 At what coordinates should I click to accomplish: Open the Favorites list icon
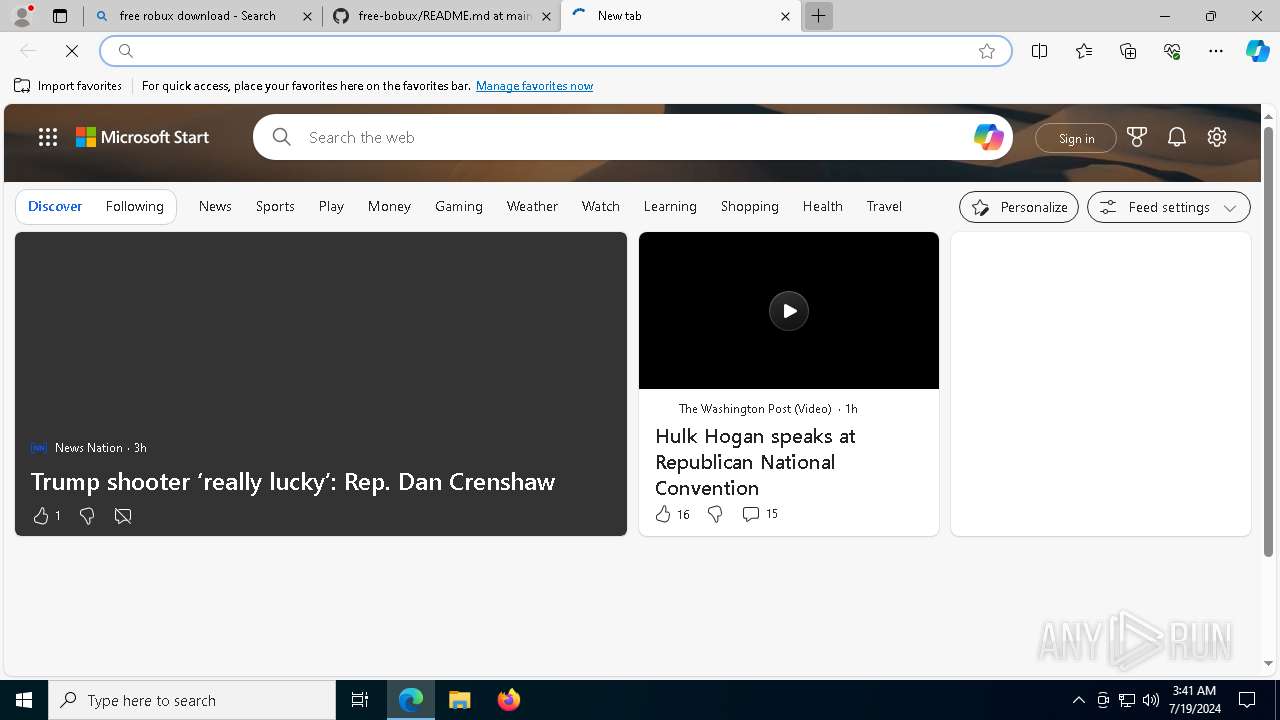pyautogui.click(x=1084, y=51)
